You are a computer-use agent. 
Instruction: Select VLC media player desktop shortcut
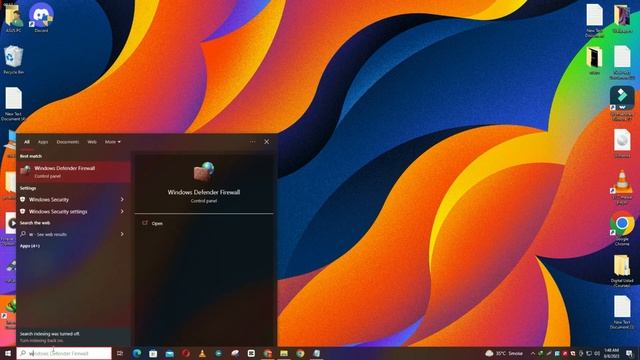point(622,187)
